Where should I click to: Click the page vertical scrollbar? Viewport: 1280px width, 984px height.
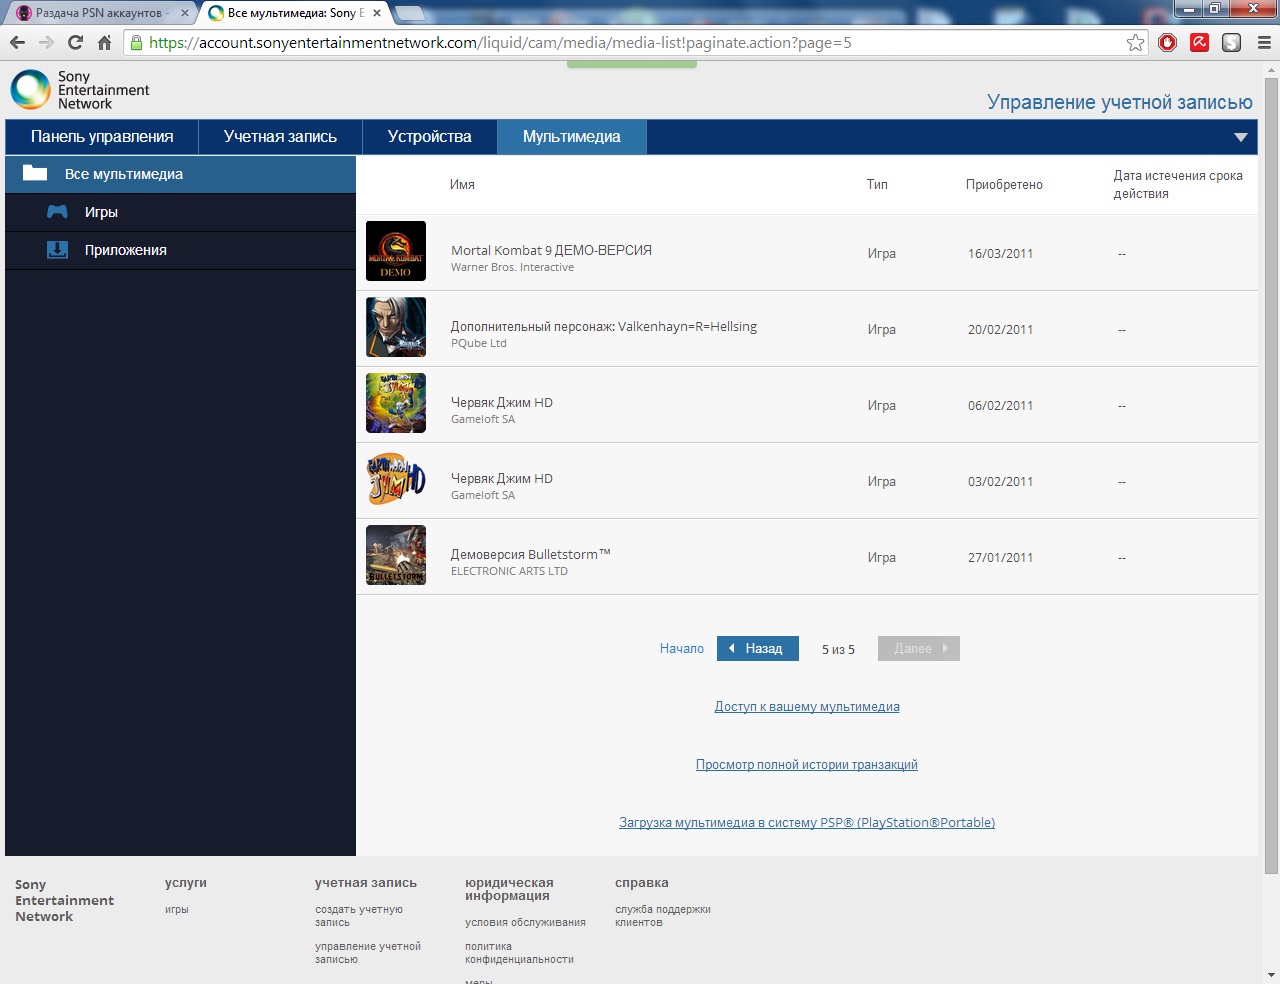pyautogui.click(x=1271, y=475)
